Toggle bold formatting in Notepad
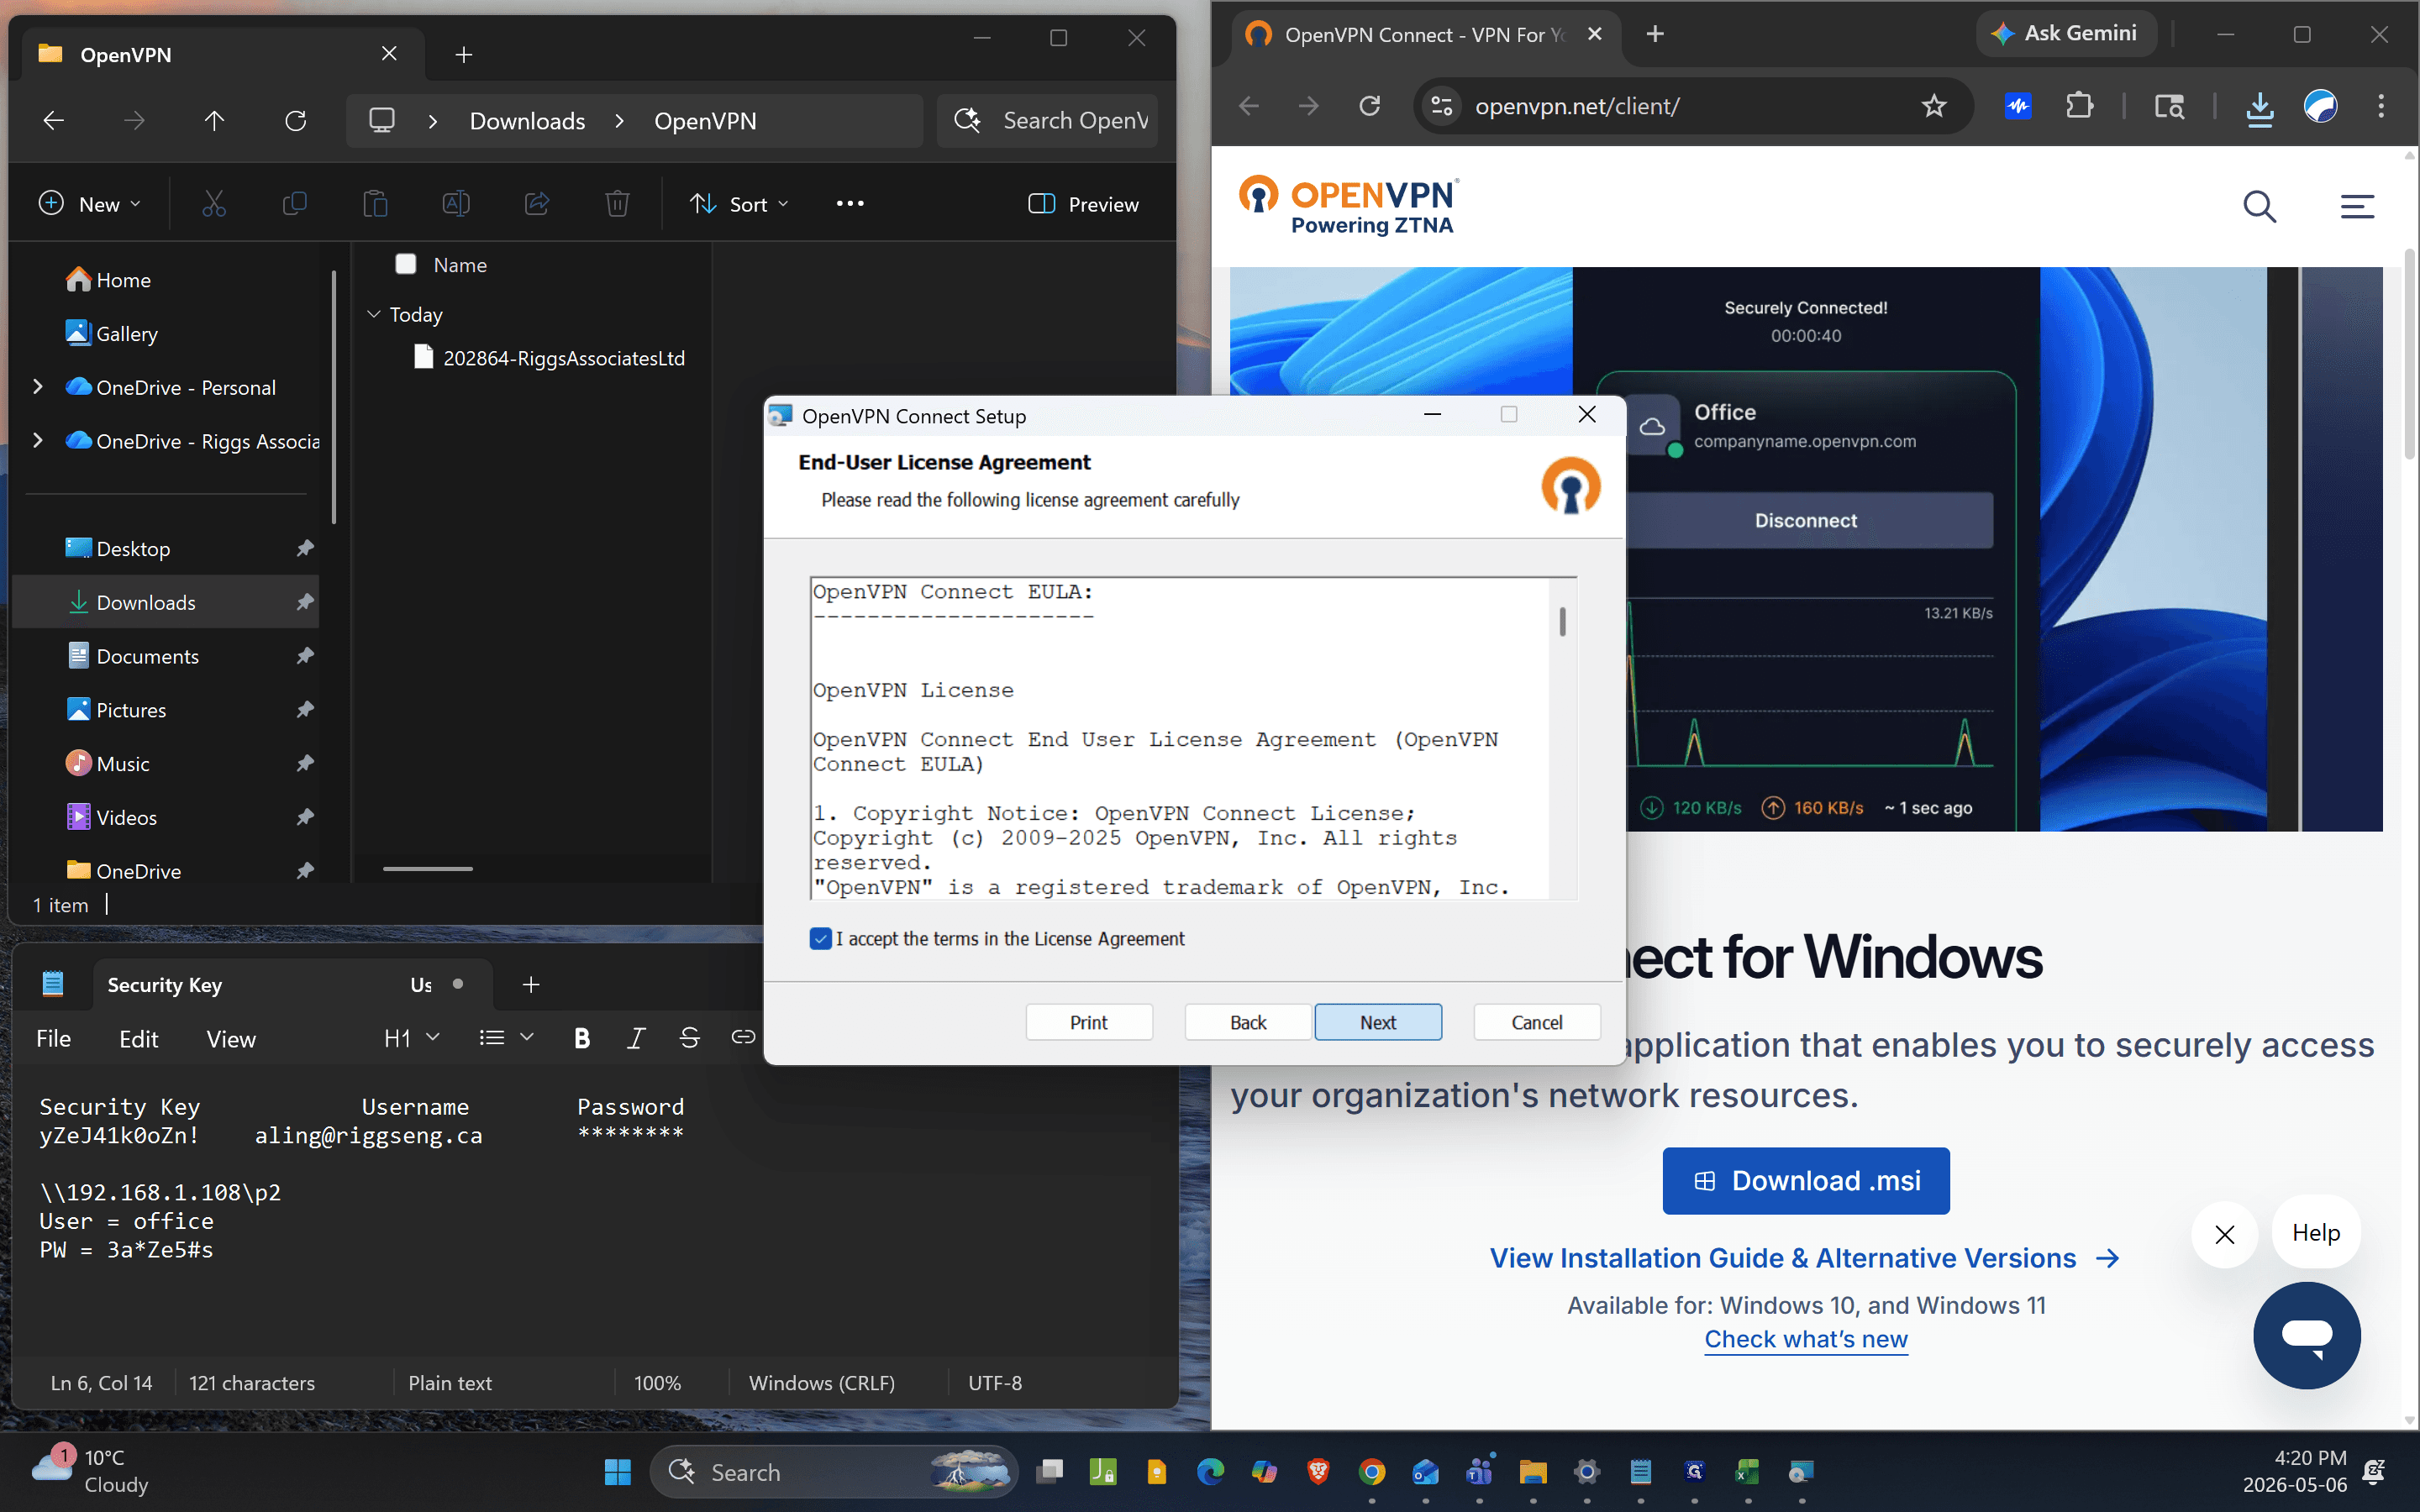The width and height of the screenshot is (2420, 1512). tap(582, 1039)
